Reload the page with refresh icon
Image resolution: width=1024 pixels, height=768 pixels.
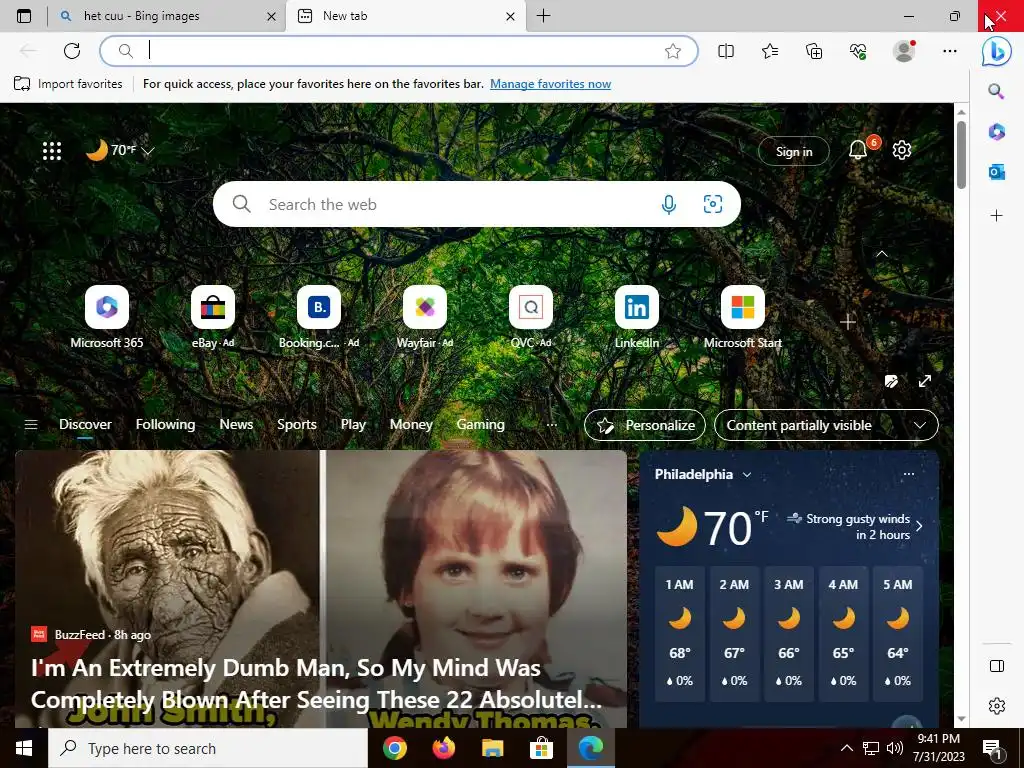(x=72, y=51)
